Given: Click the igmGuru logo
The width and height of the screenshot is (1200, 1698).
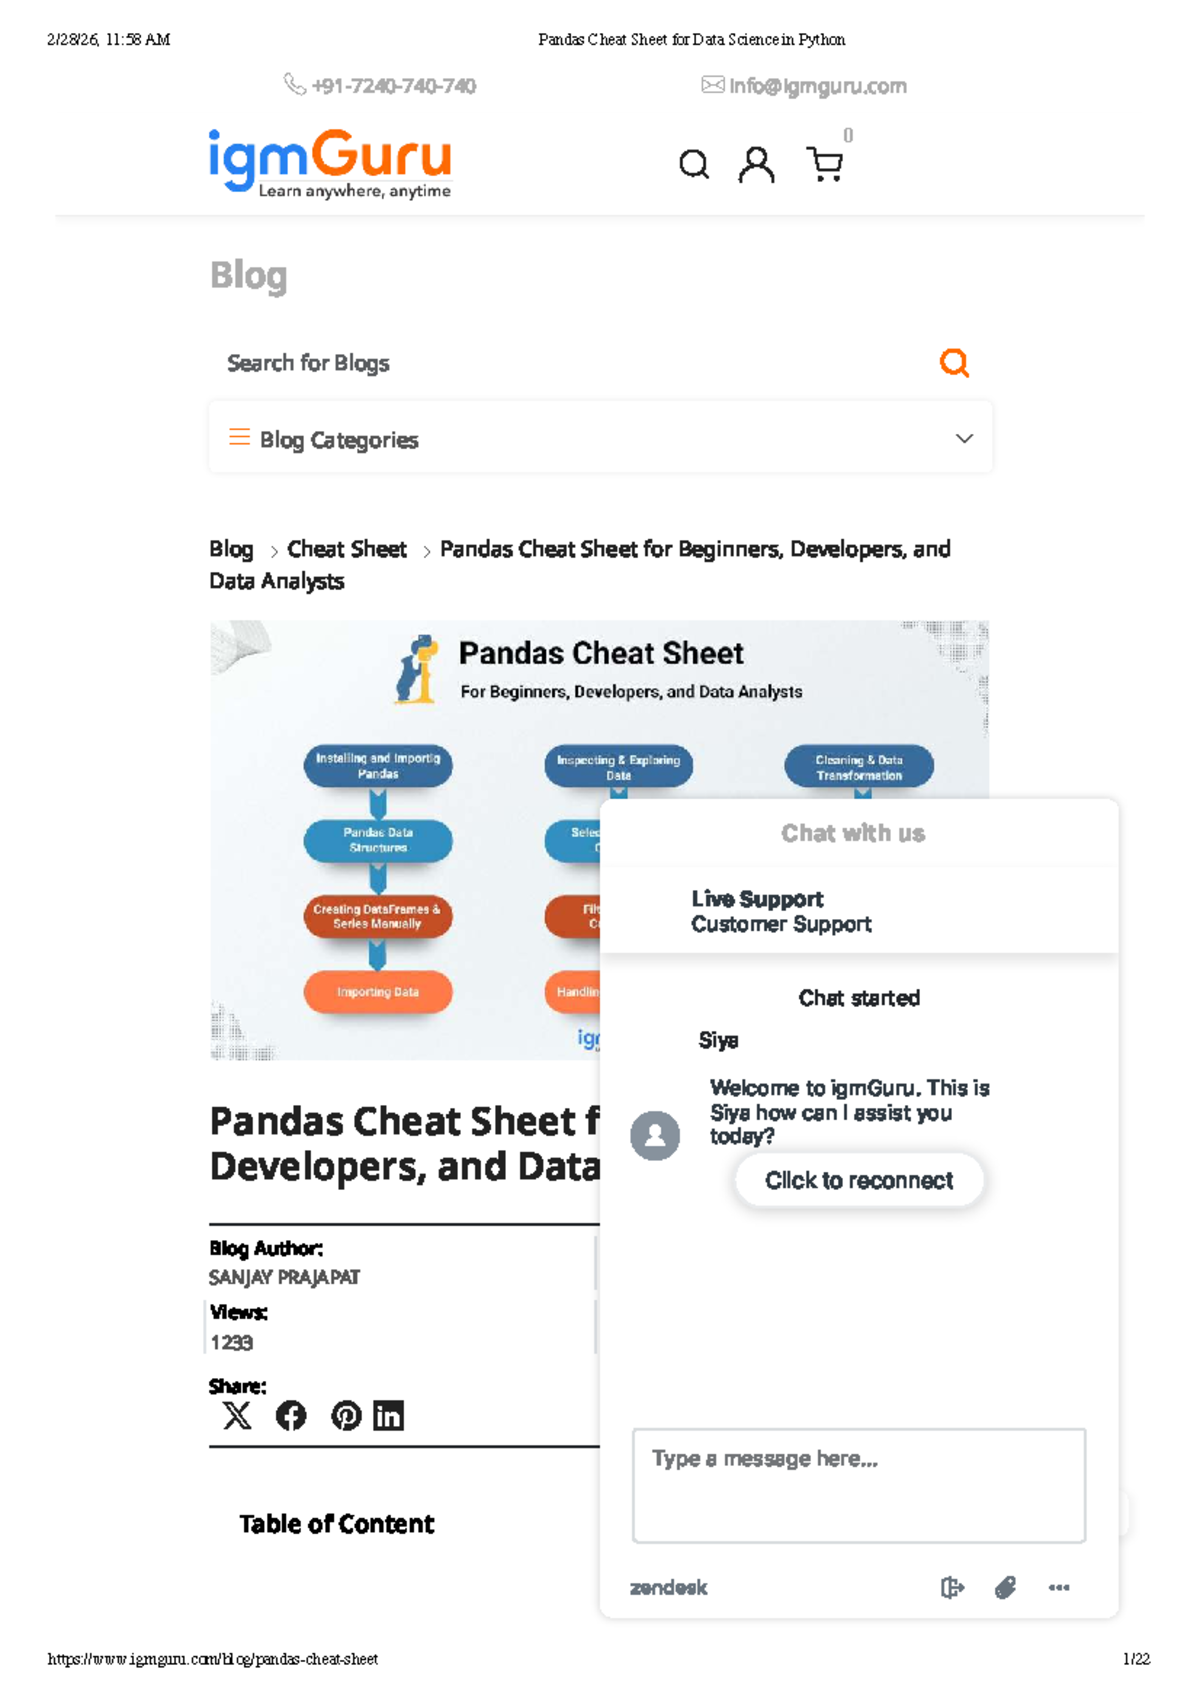Looking at the screenshot, I should tap(330, 162).
